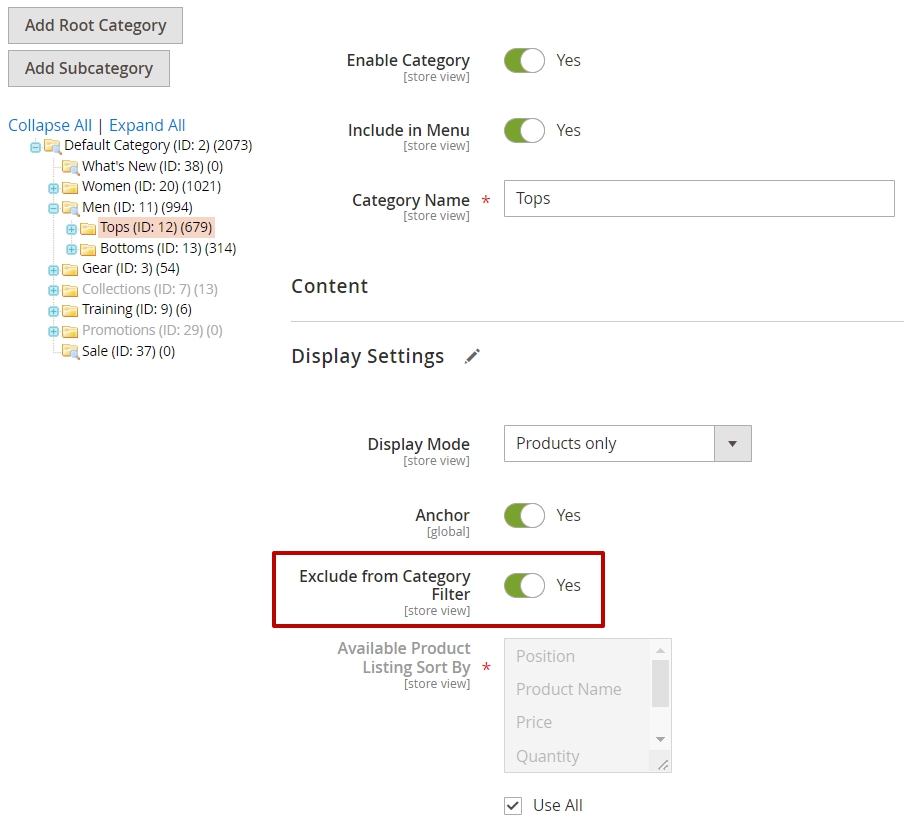Select What's New (ID: 38) category
The height and width of the screenshot is (822, 904).
152,166
